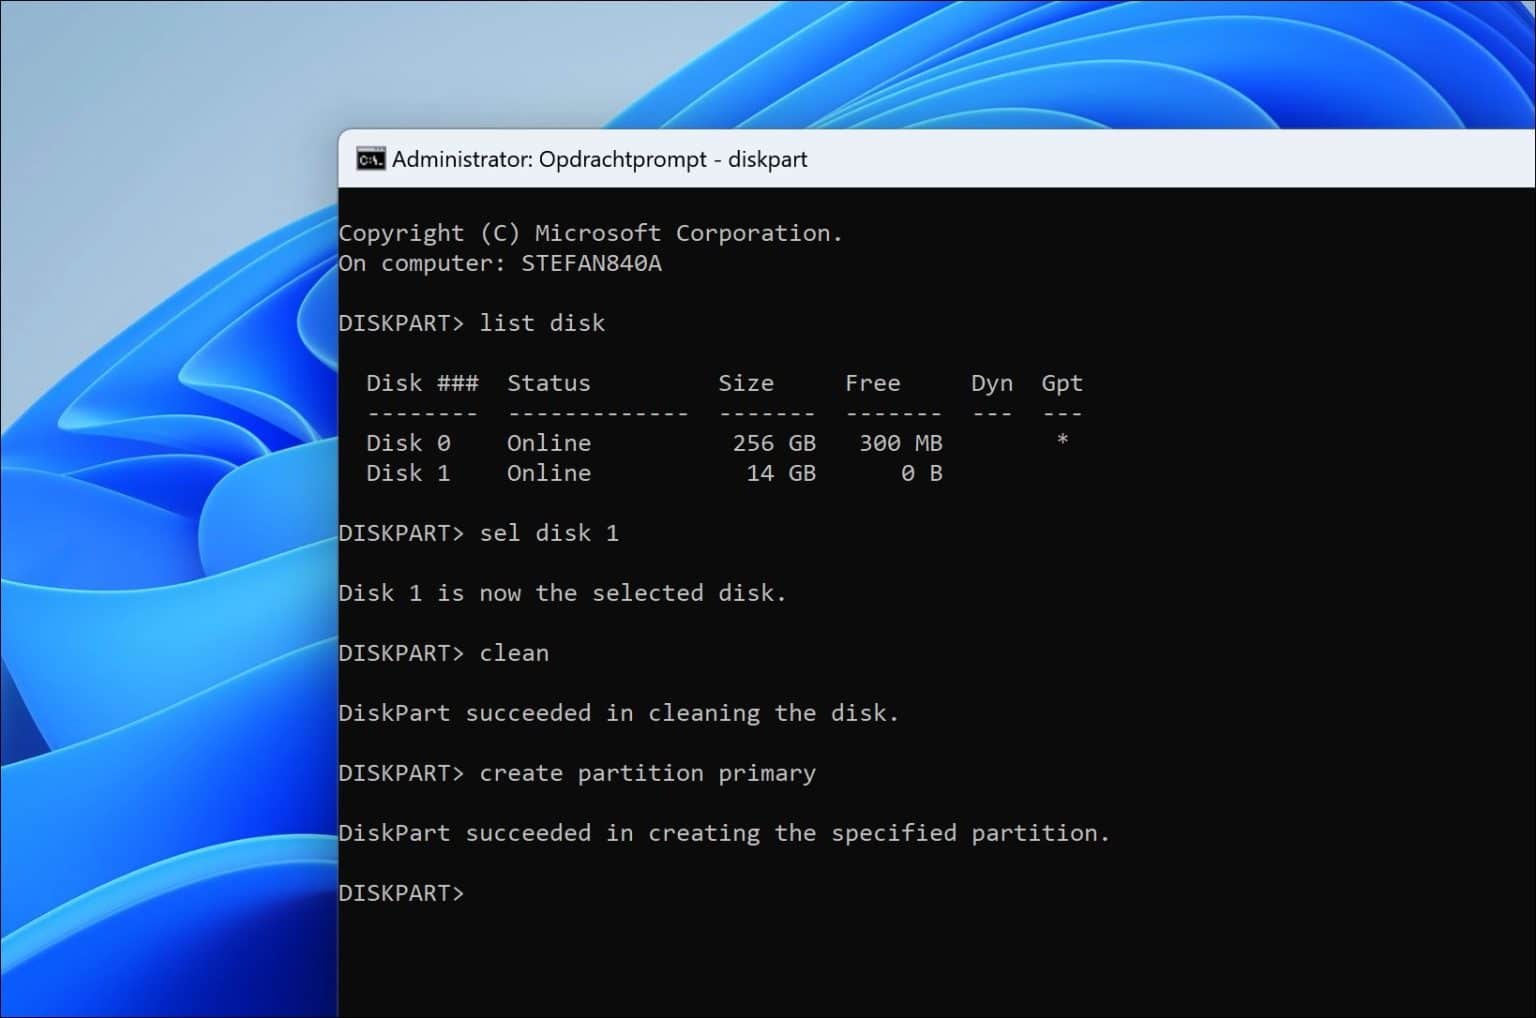Click the 'sel disk 1' command text

click(549, 533)
